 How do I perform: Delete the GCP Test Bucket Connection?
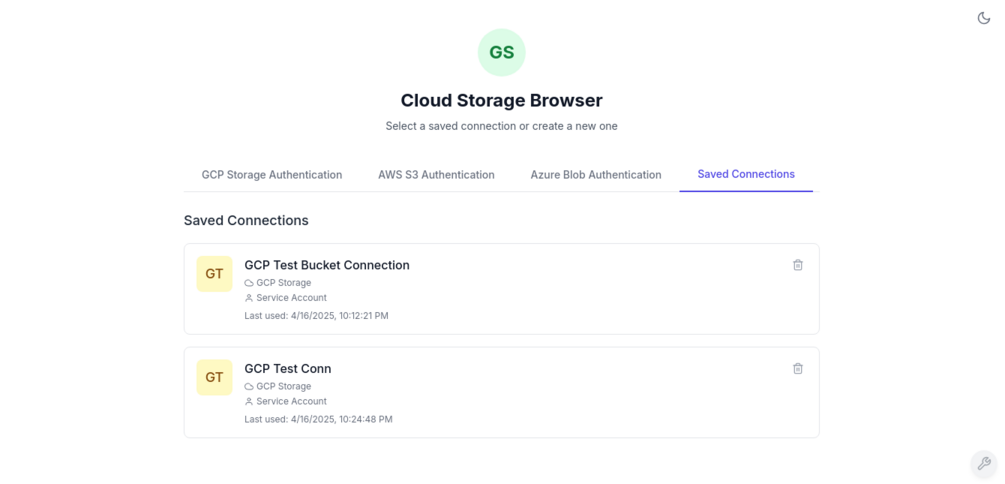point(797,265)
